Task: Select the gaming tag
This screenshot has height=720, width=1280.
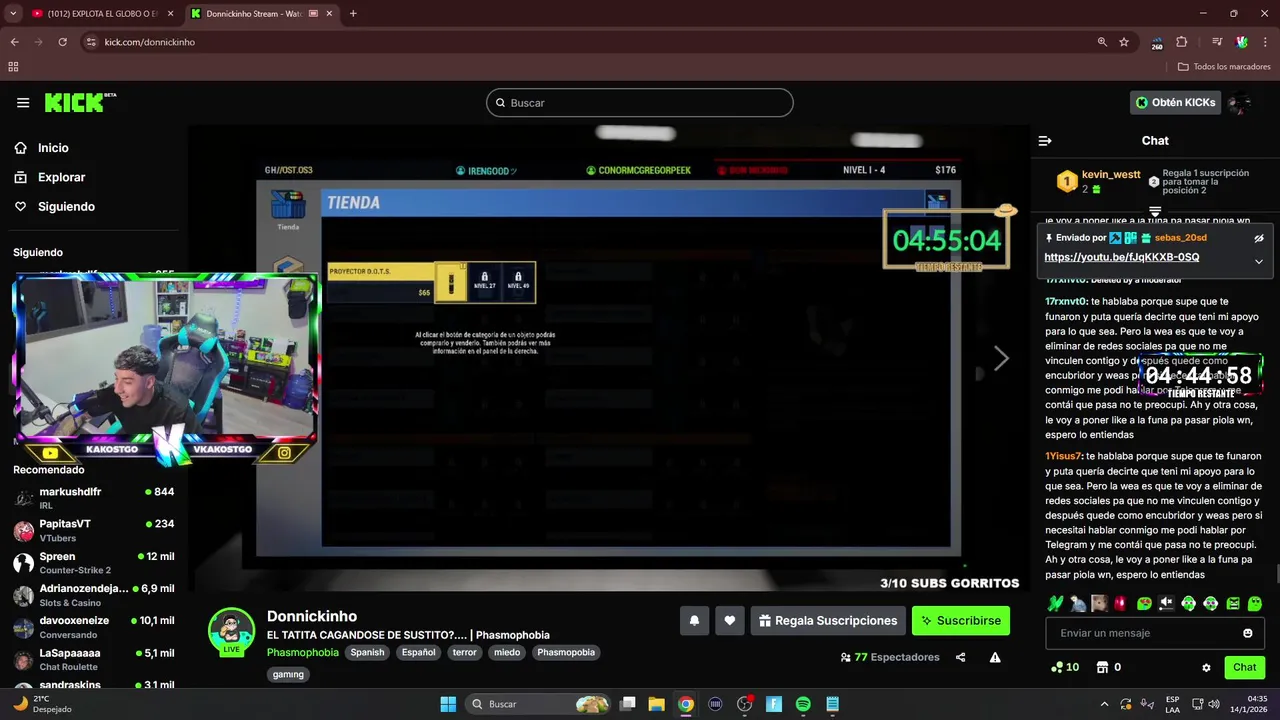Action: point(288,674)
